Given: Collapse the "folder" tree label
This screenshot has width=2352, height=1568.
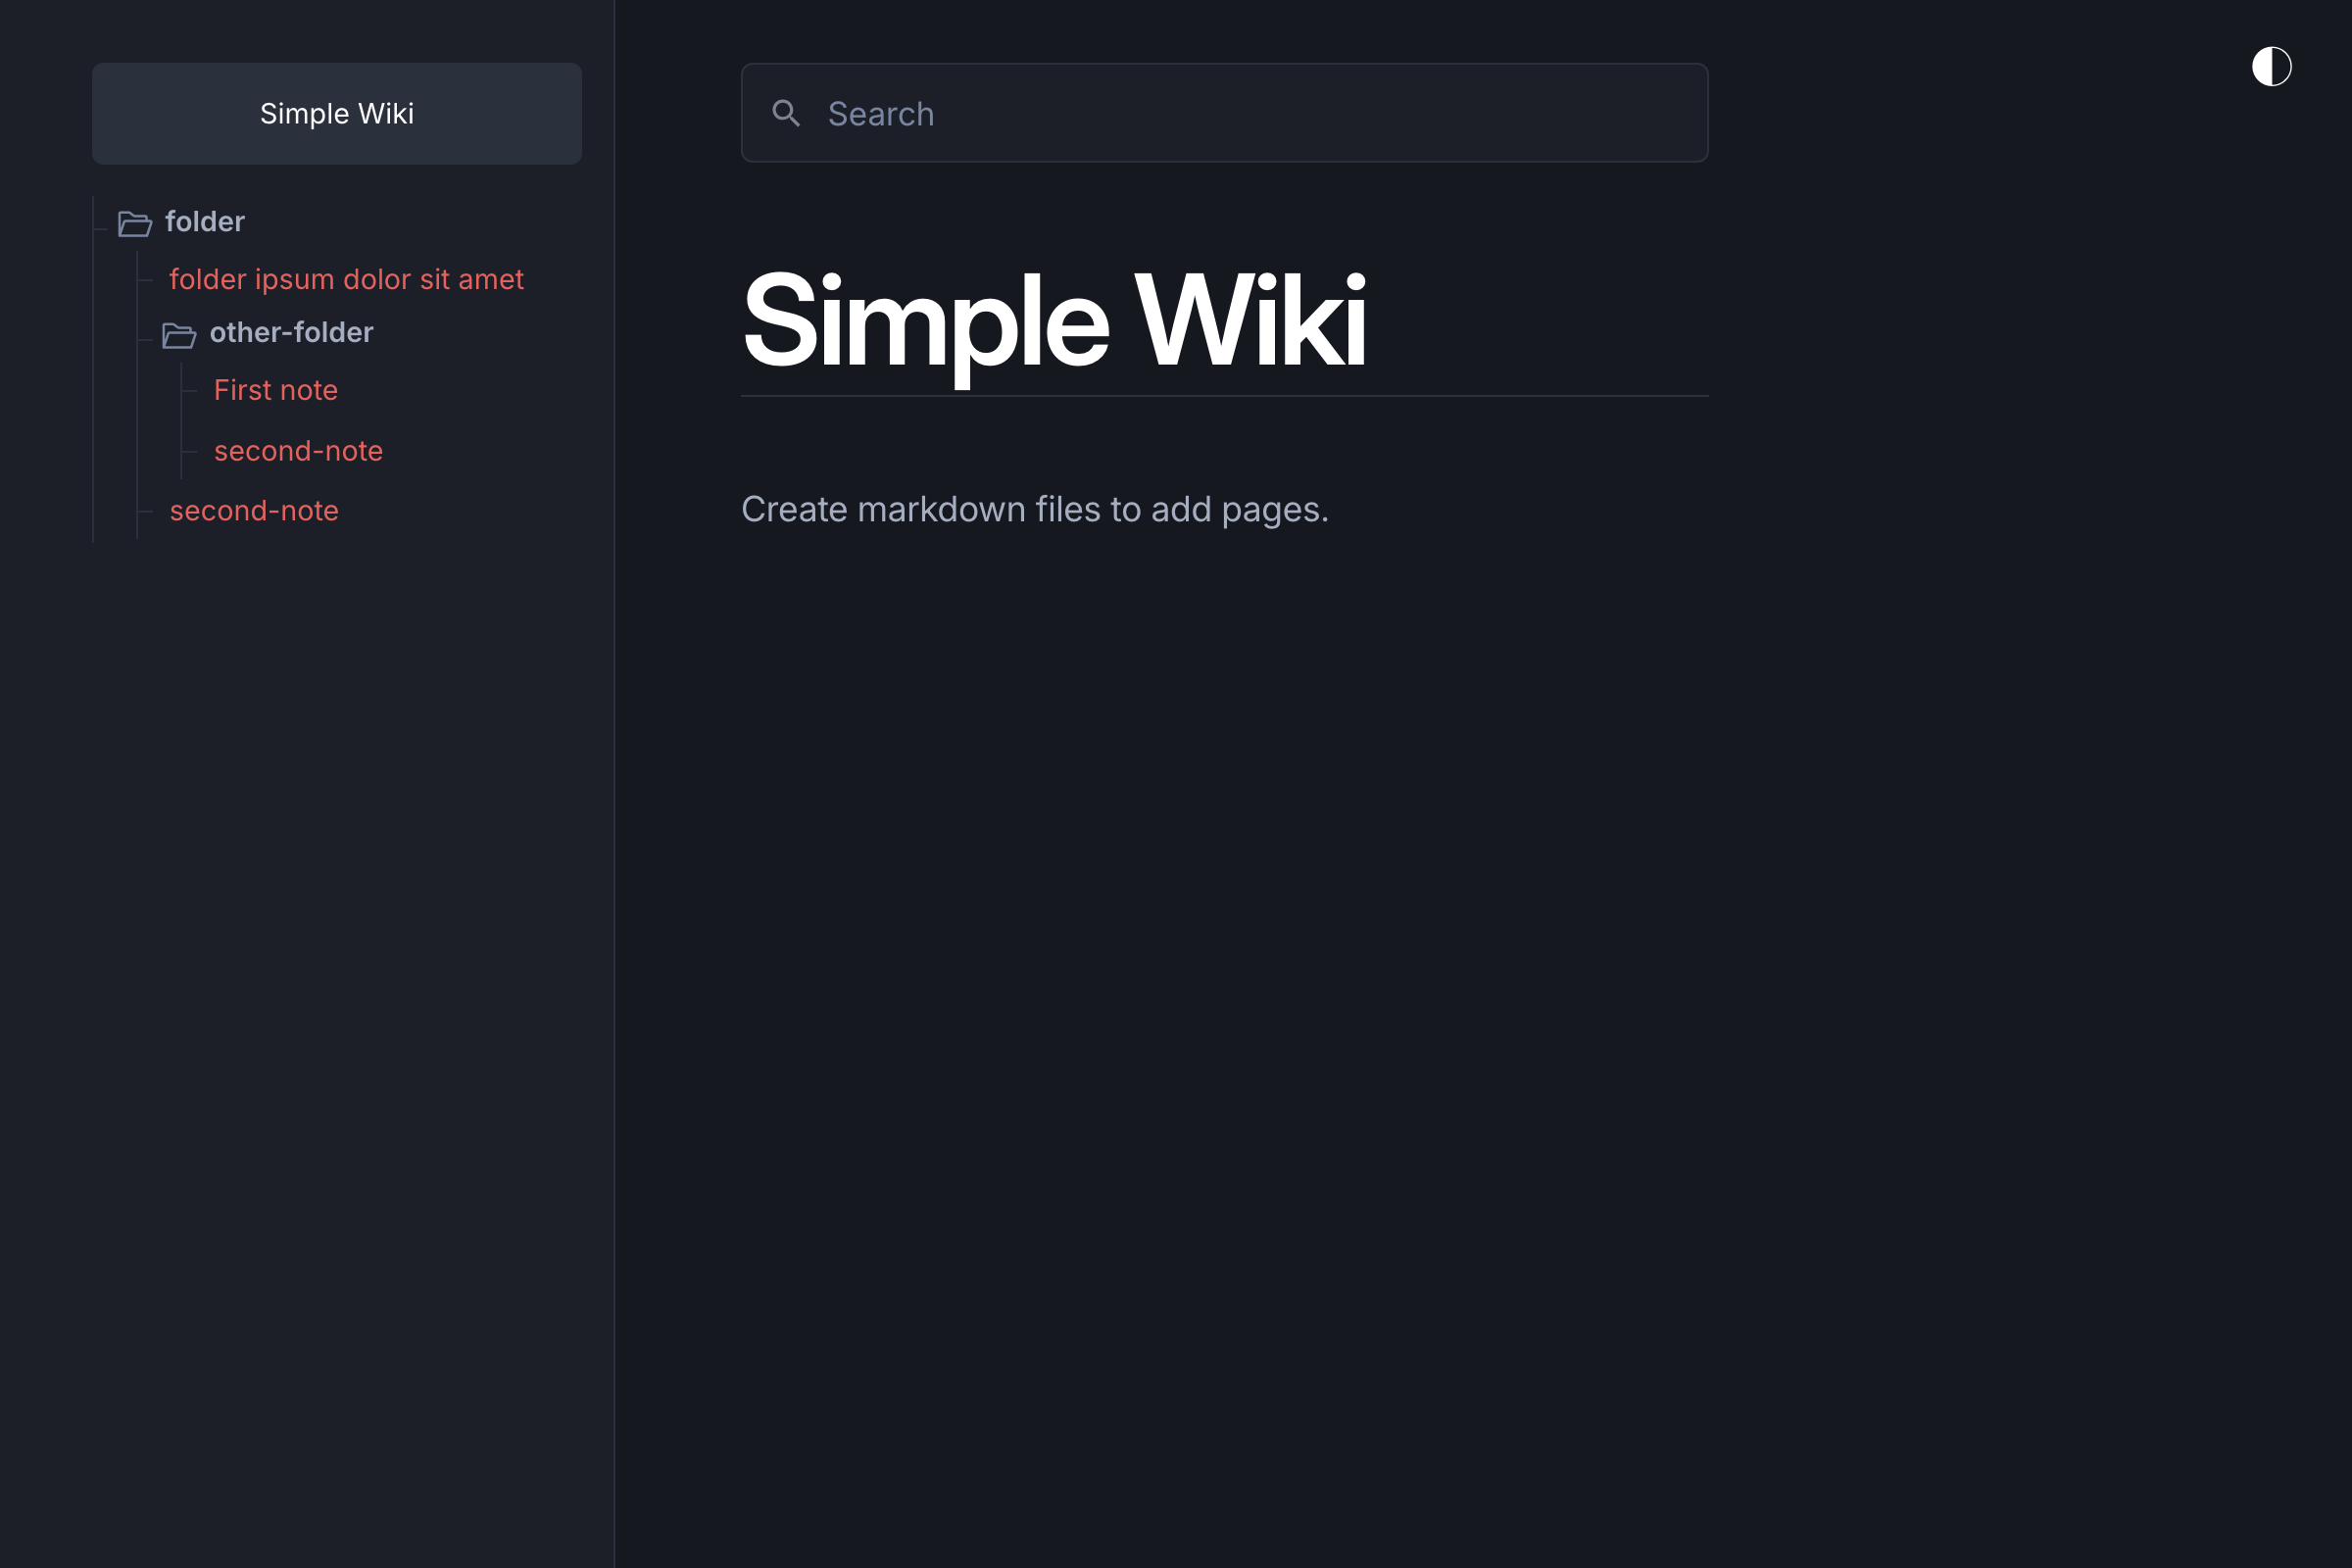Looking at the screenshot, I should coord(204,222).
